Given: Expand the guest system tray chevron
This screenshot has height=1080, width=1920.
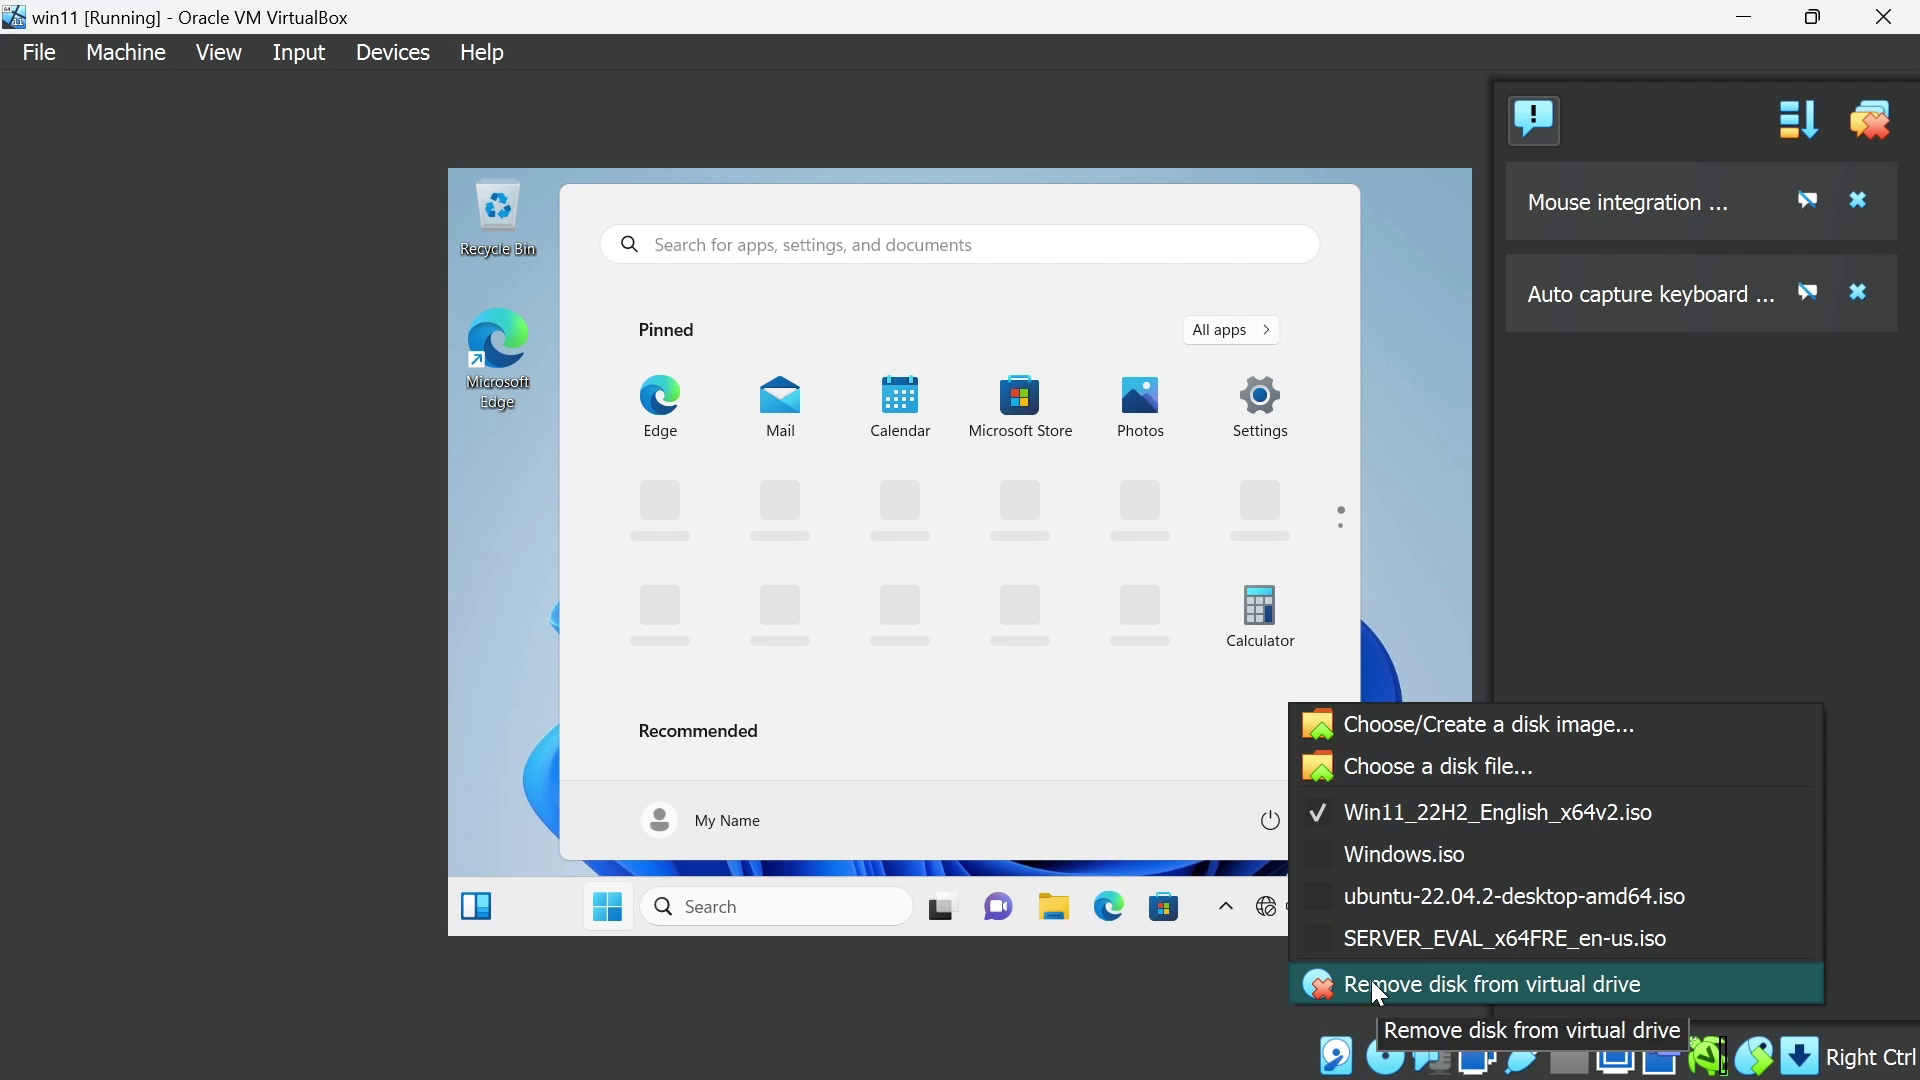Looking at the screenshot, I should click(1225, 907).
